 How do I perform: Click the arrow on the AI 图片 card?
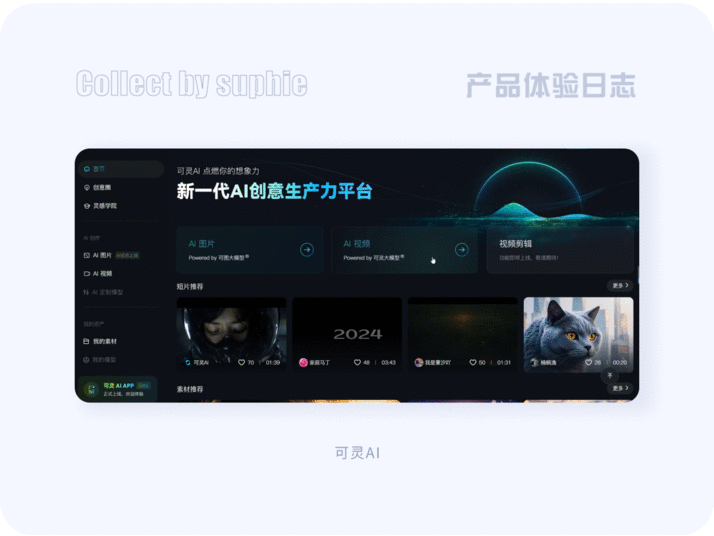pos(307,250)
